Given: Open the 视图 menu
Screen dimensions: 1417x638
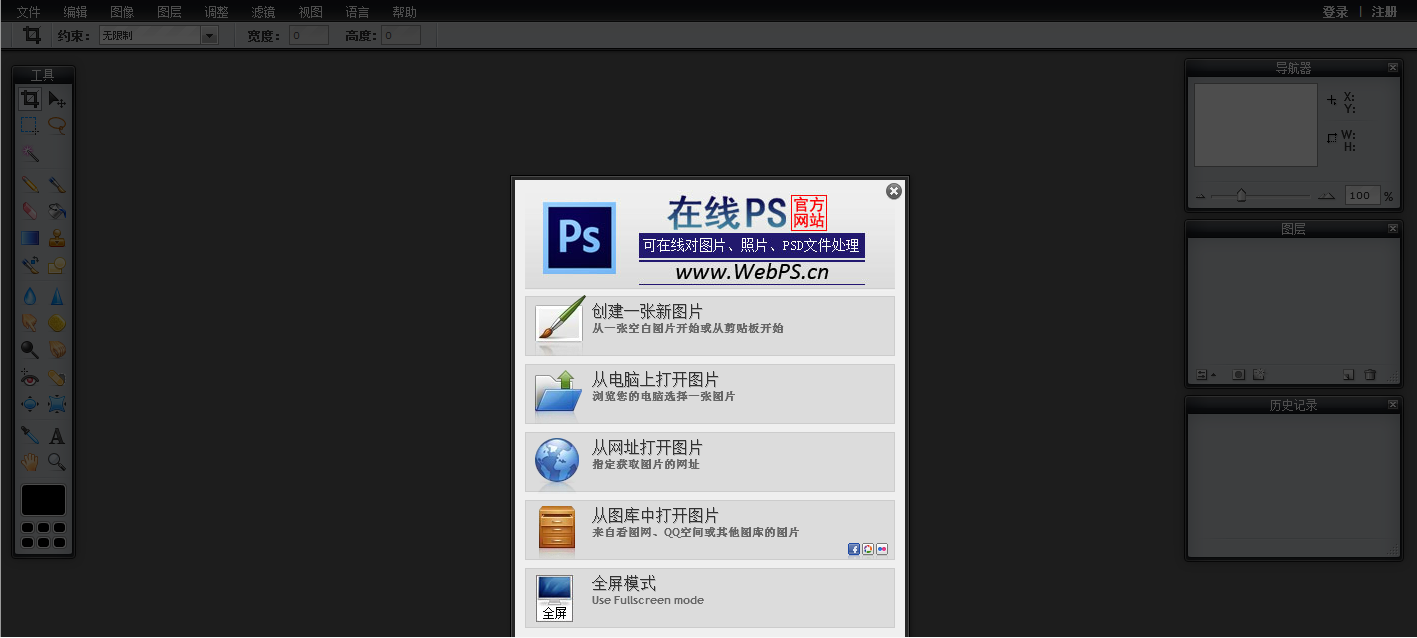Looking at the screenshot, I should (x=310, y=12).
